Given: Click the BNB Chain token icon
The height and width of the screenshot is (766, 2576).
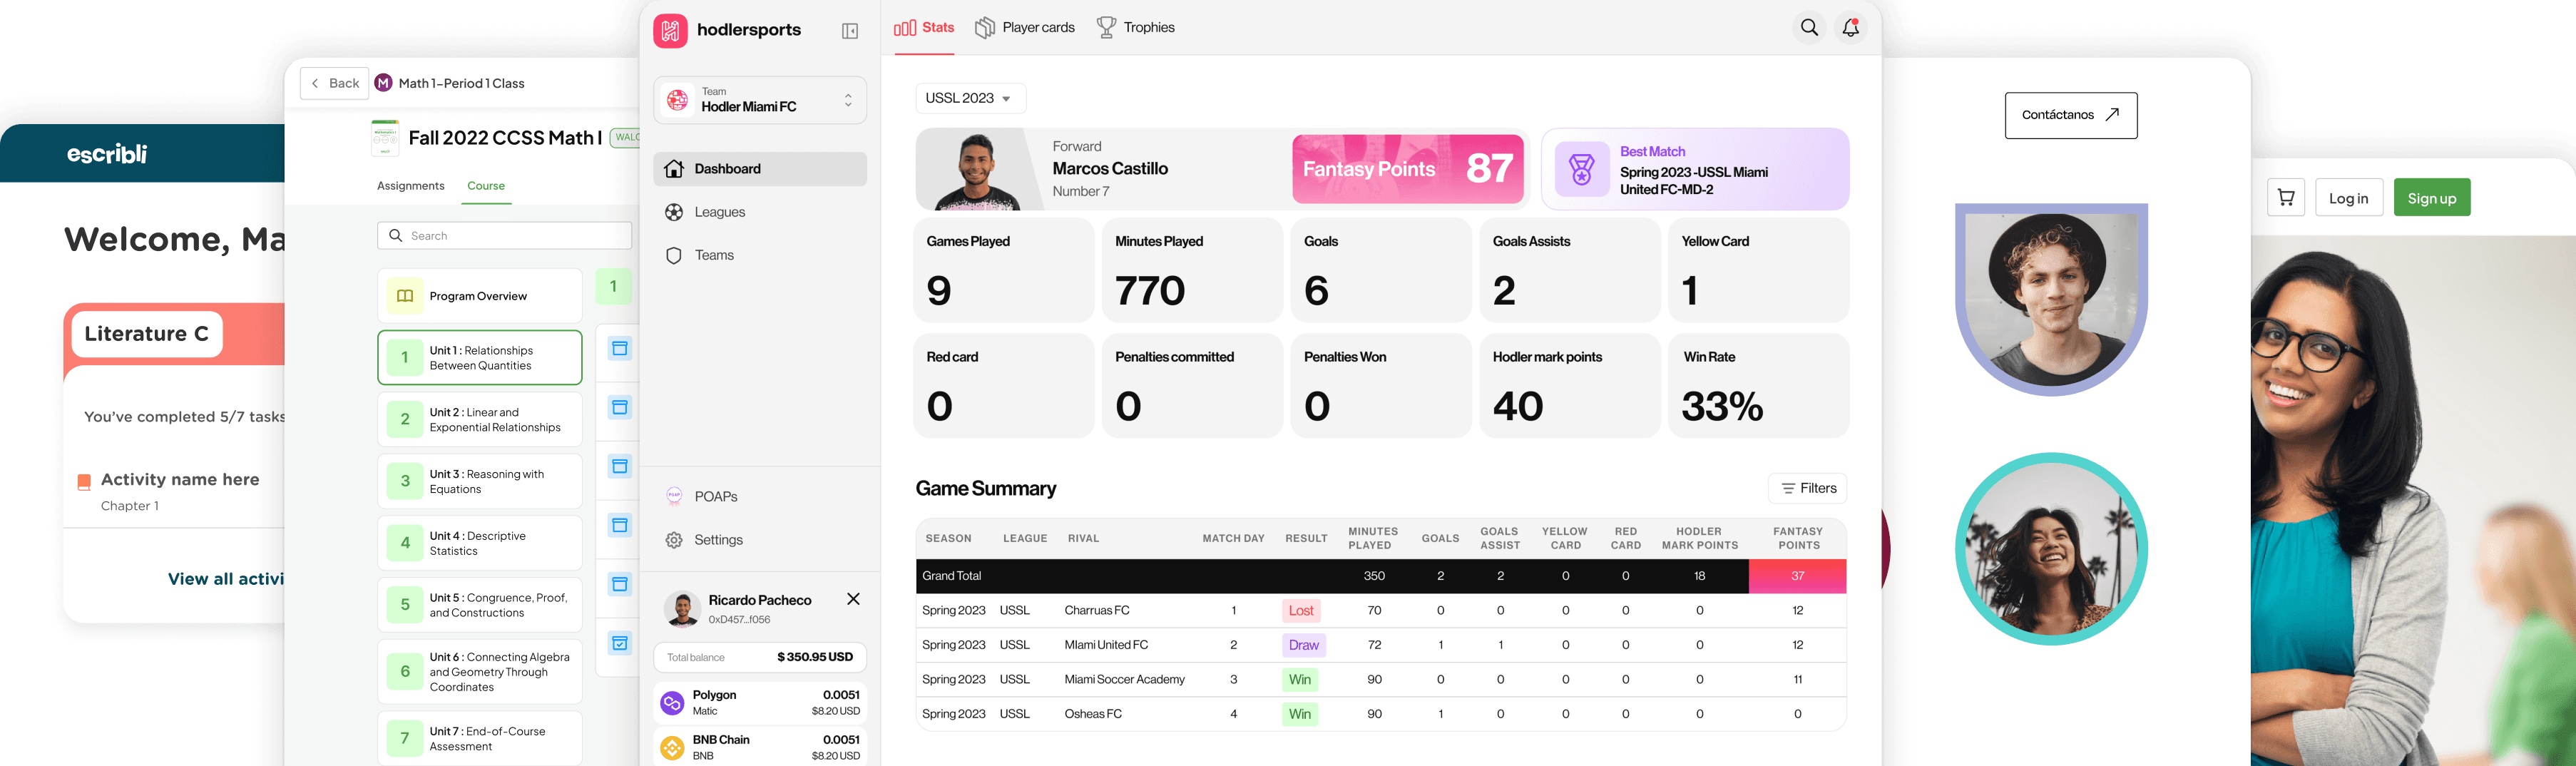Looking at the screenshot, I should coord(672,748).
